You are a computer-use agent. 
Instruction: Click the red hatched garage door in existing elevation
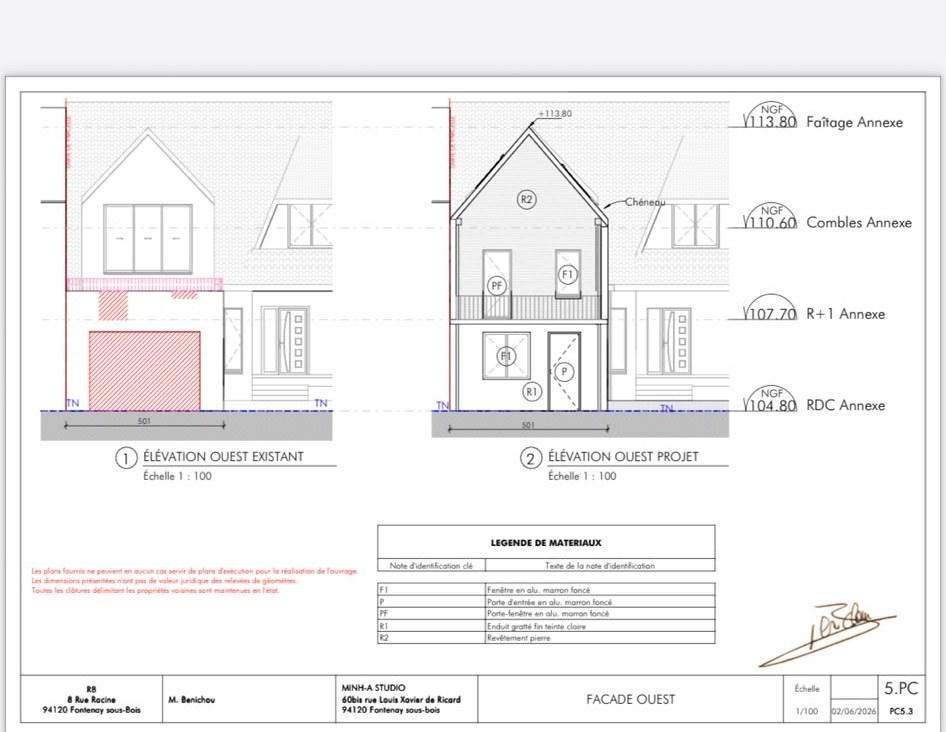[x=145, y=371]
